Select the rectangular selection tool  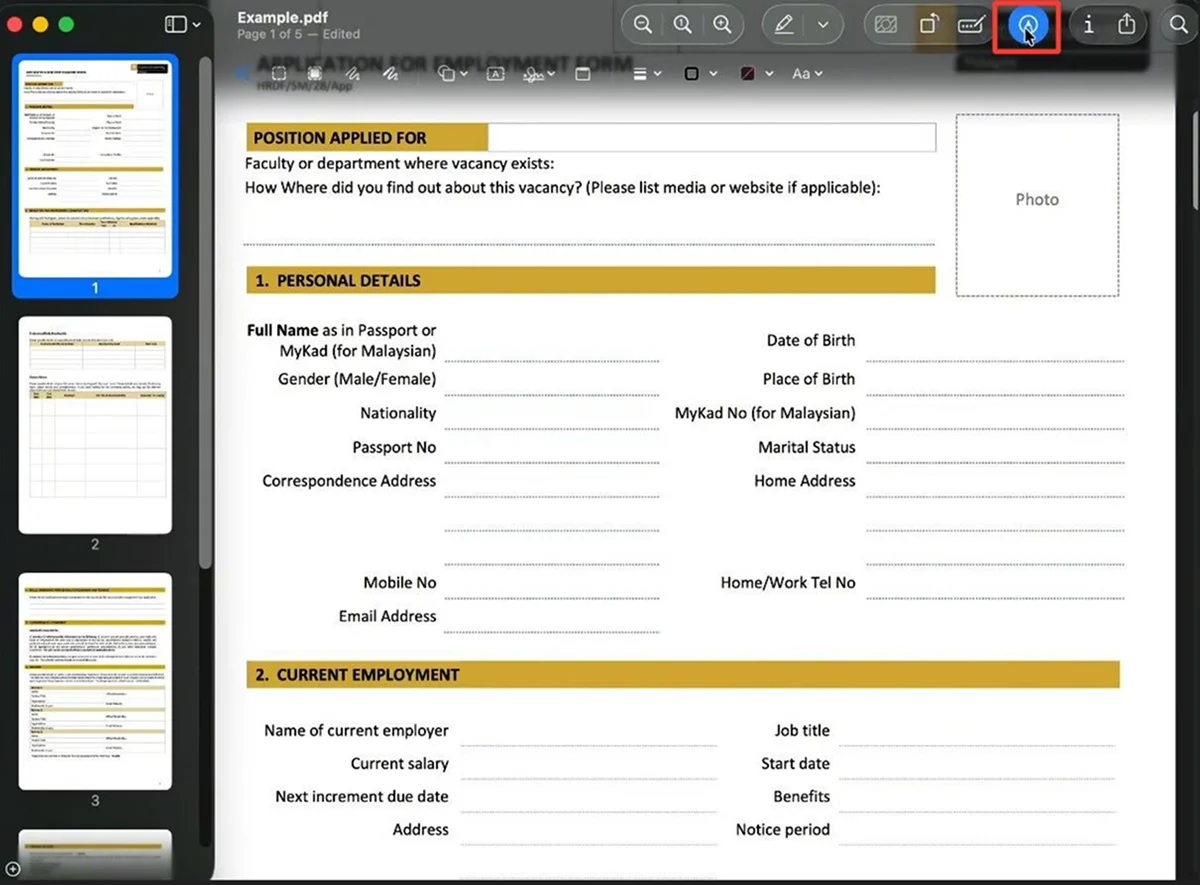[279, 73]
